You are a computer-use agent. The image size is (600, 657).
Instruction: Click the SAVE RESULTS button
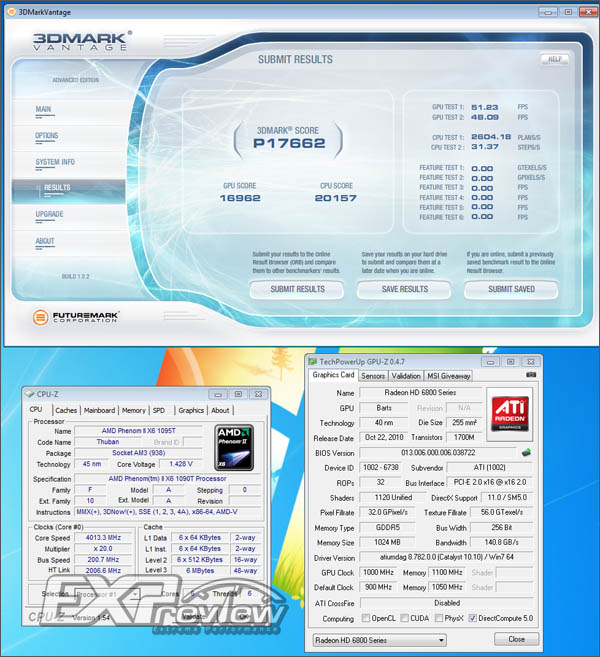404,289
